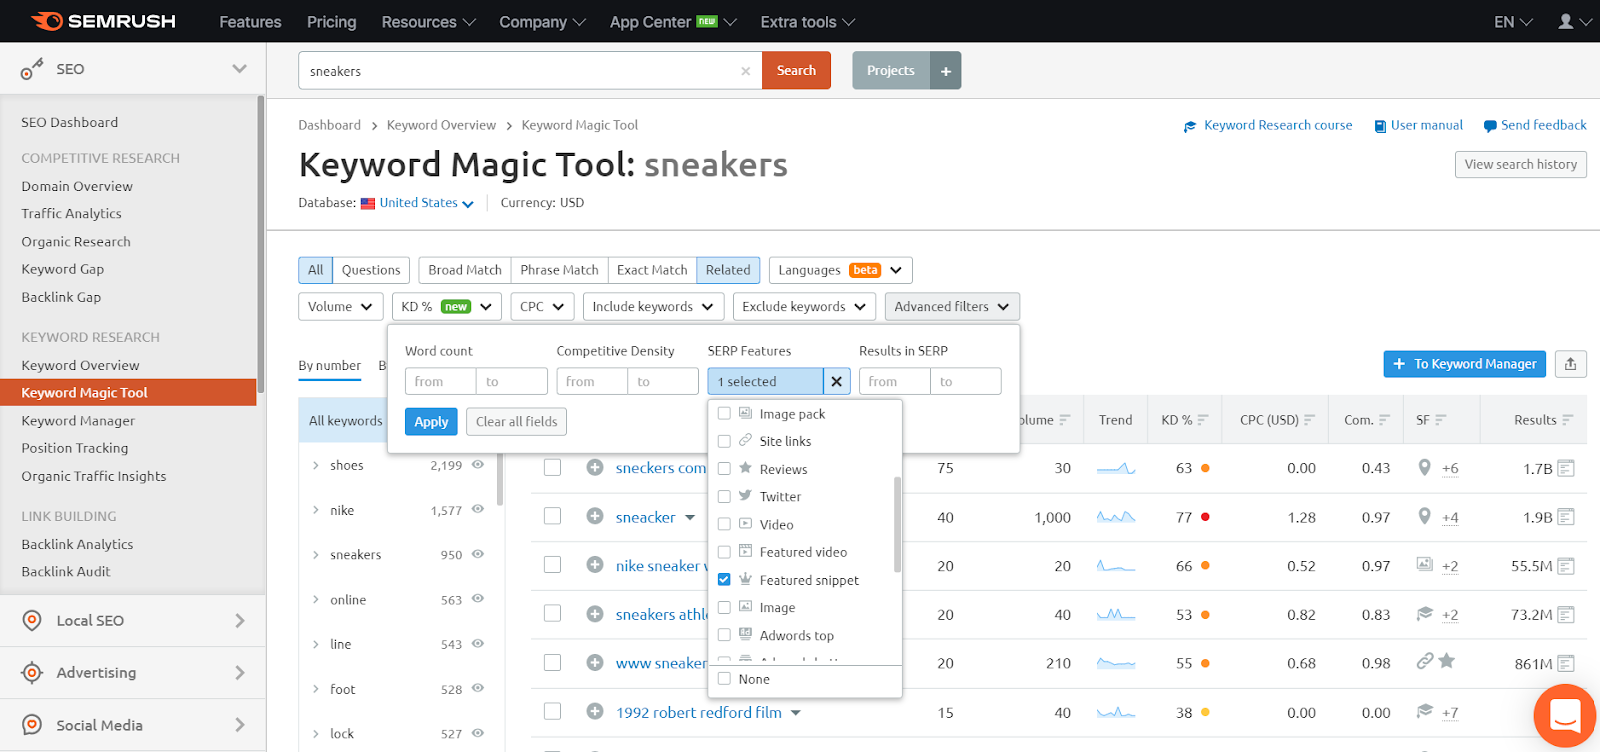Sort by Com. column icon

point(1384,420)
